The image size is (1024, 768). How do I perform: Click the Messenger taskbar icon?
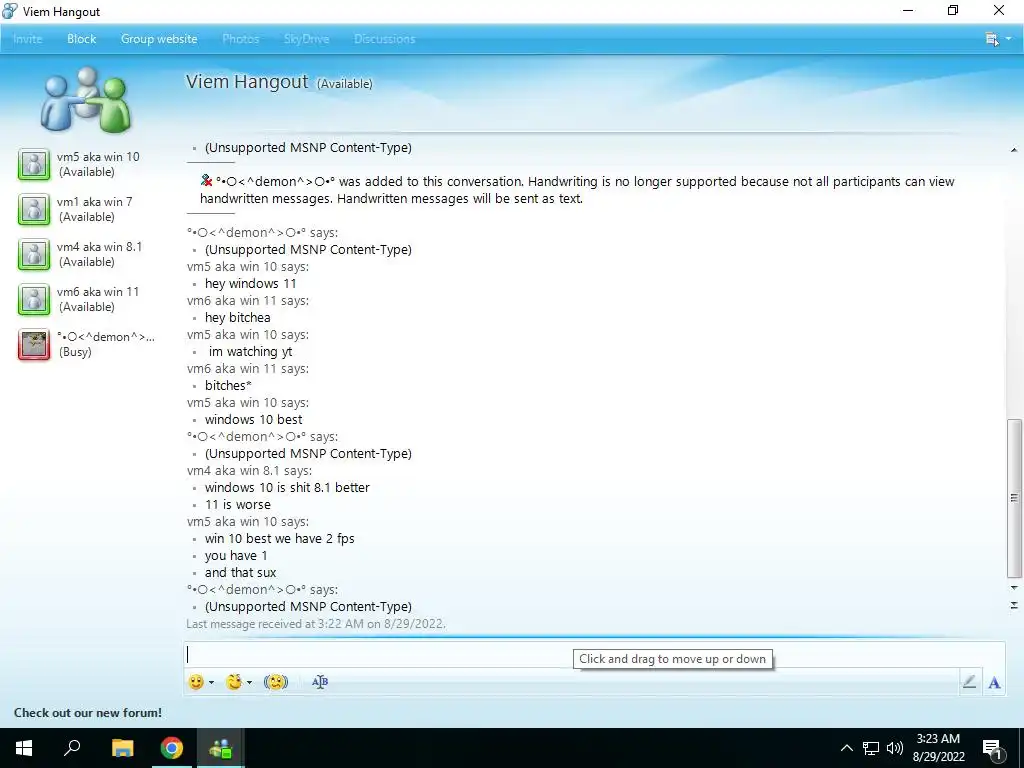(221, 748)
